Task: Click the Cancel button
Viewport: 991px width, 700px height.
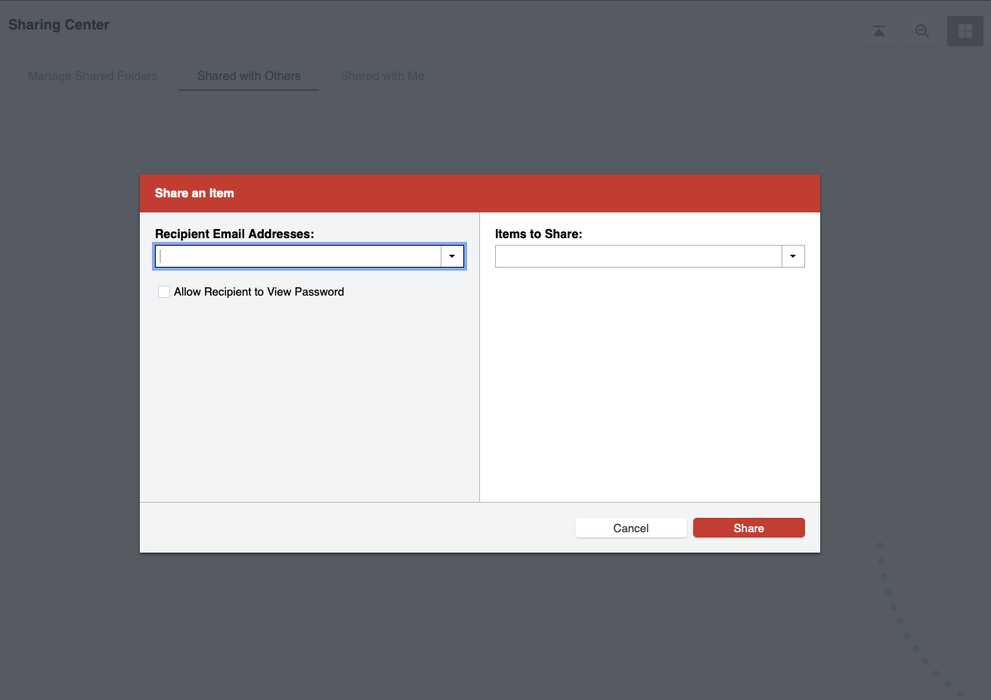Action: tap(631, 527)
